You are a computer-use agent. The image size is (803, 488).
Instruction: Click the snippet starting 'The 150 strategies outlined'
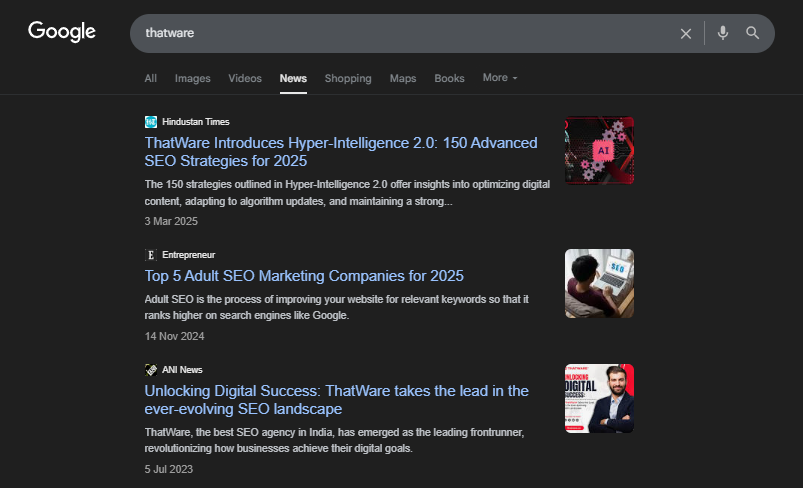tap(347, 193)
